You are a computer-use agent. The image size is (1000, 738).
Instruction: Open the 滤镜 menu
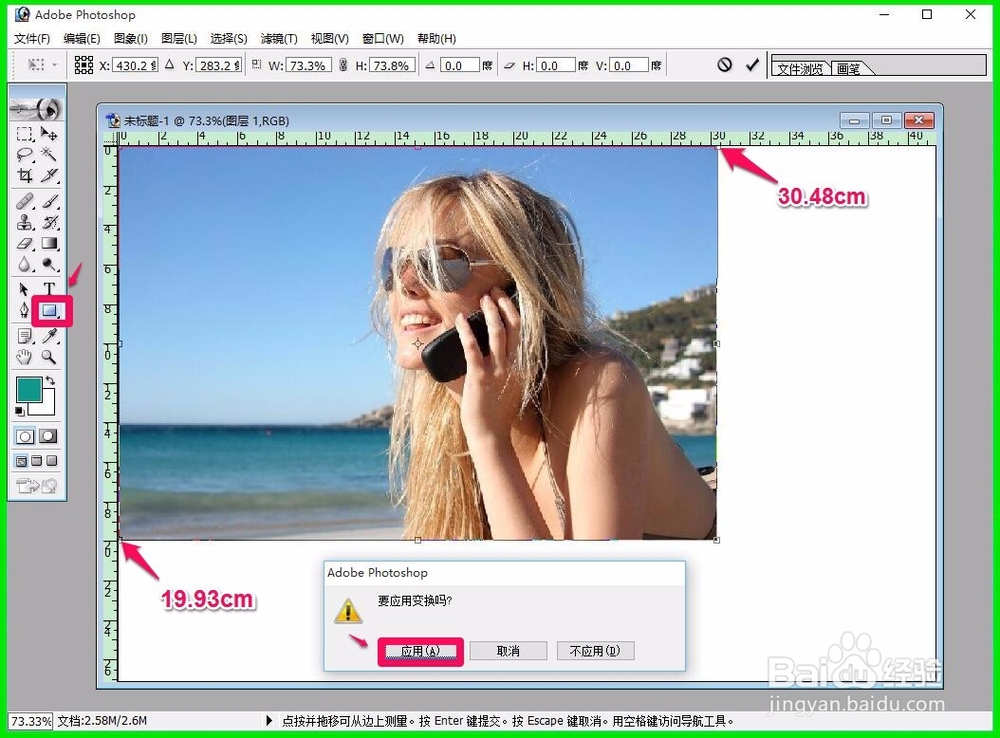(x=277, y=38)
